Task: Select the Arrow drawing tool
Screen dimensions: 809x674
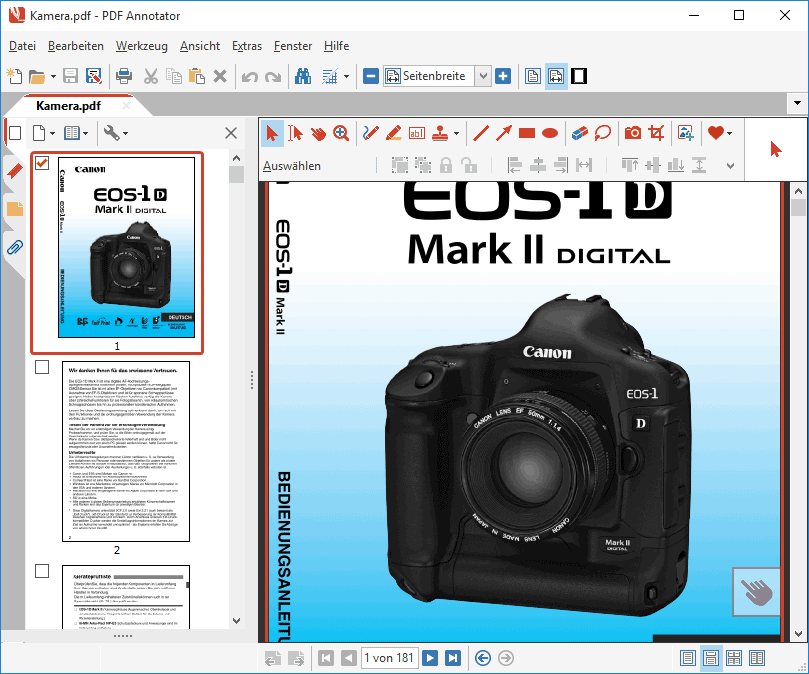Action: (x=504, y=133)
